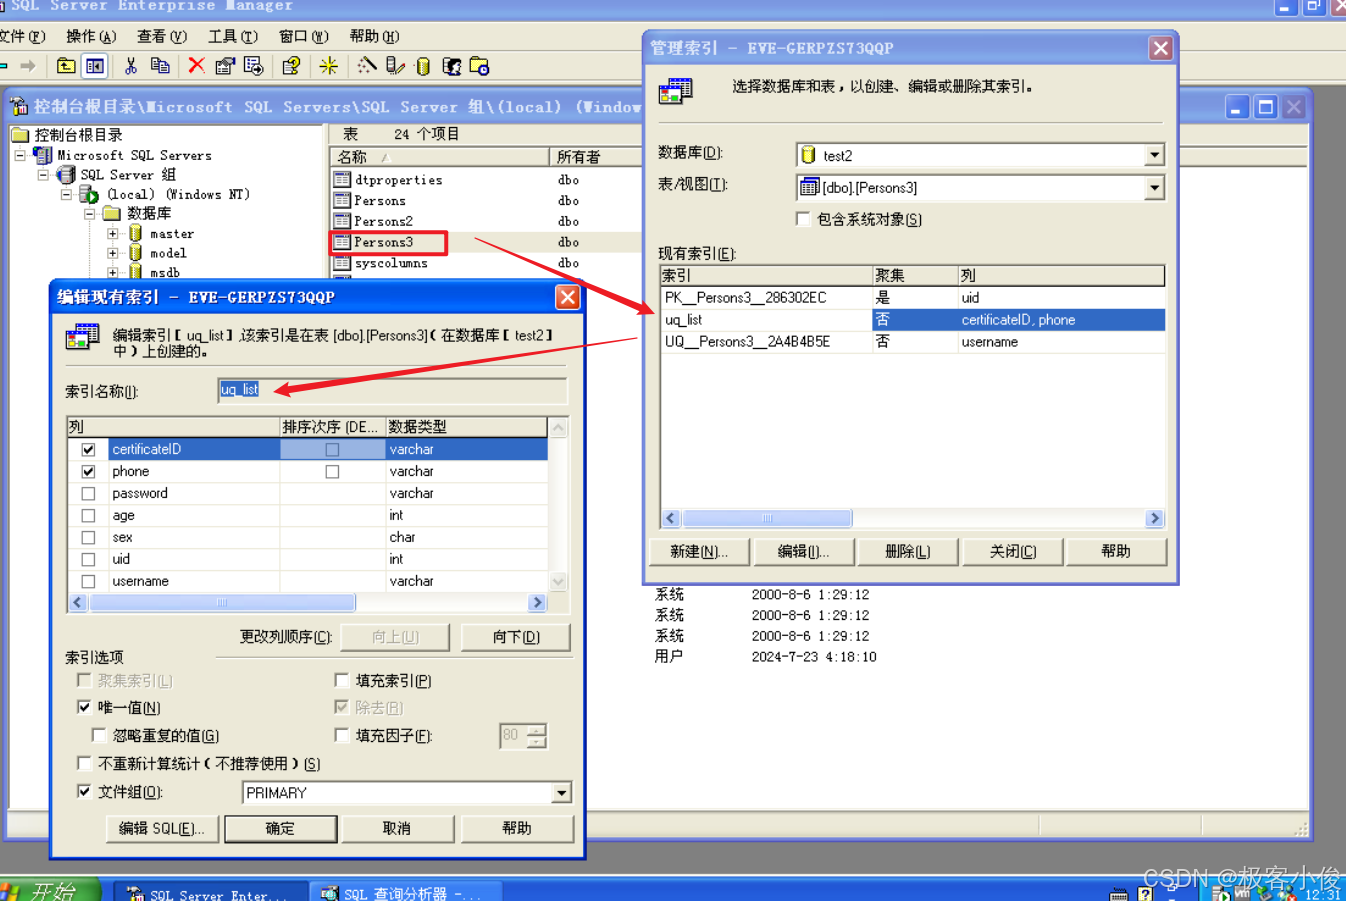
Task: Click the forward navigation arrow in toolbar
Action: [27, 66]
